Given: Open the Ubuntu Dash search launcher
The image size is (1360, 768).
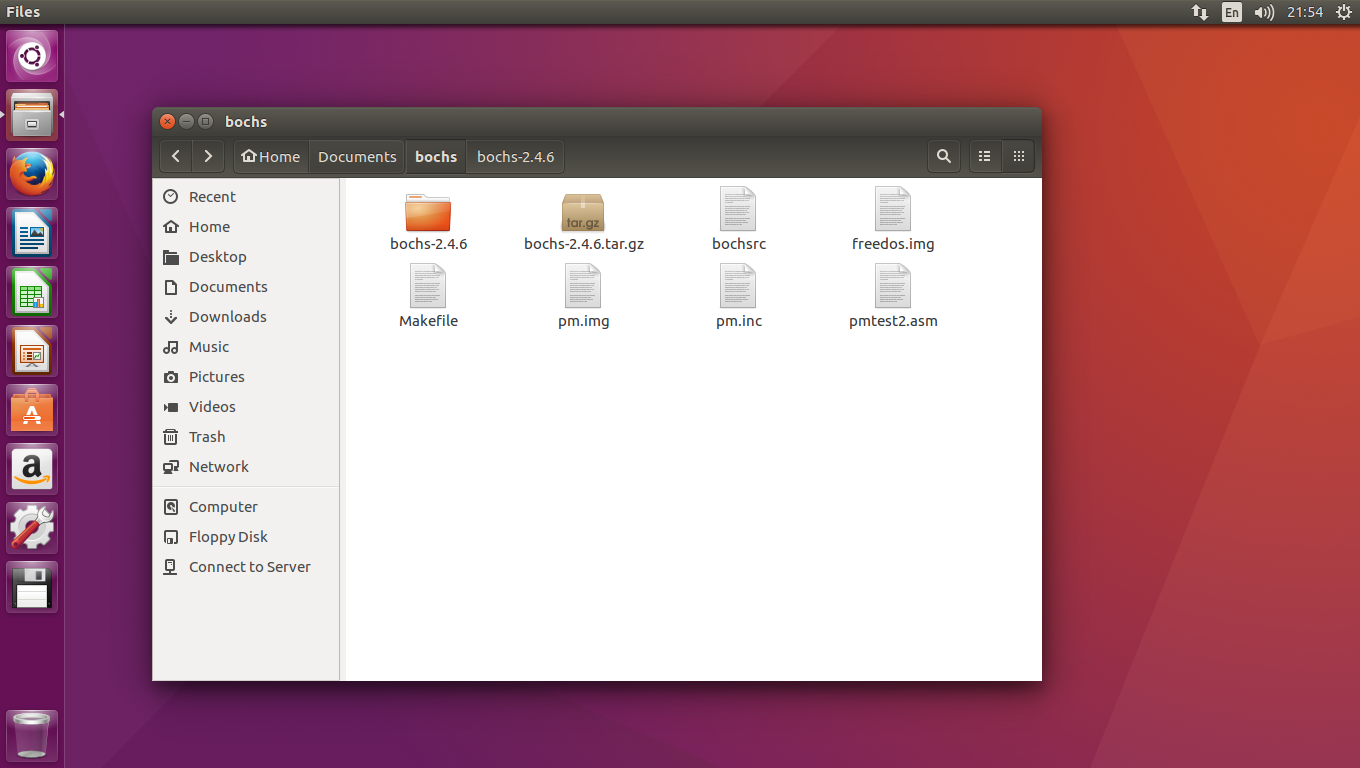Looking at the screenshot, I should 32,56.
